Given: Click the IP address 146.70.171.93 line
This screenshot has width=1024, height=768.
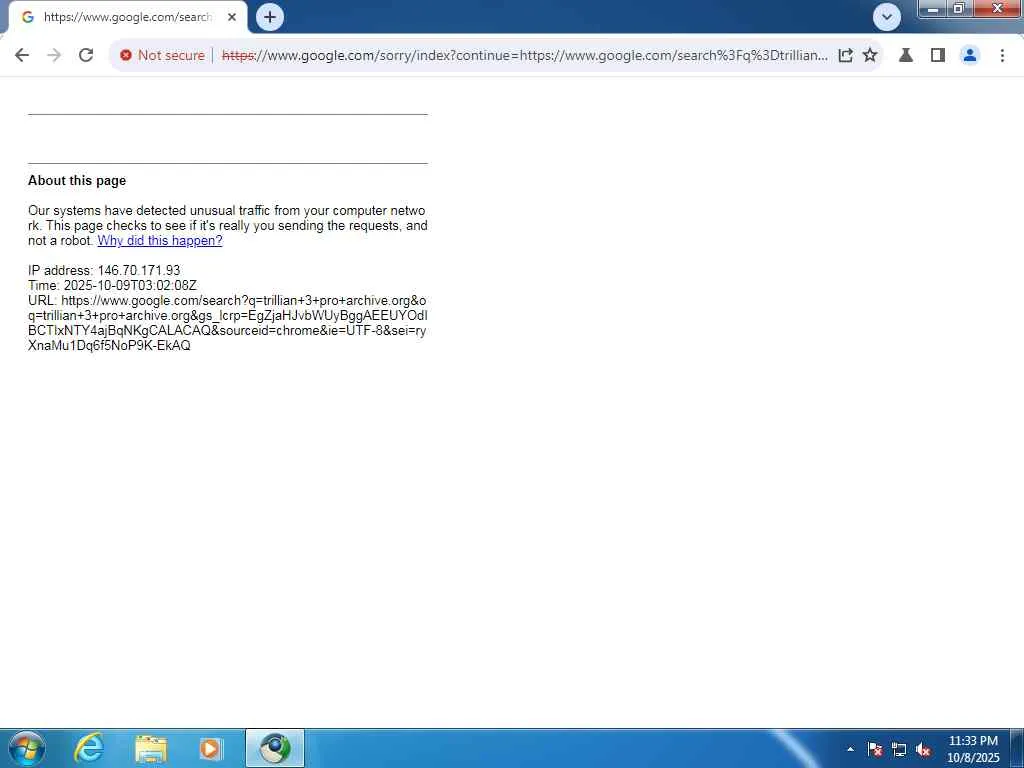Looking at the screenshot, I should pos(104,270).
